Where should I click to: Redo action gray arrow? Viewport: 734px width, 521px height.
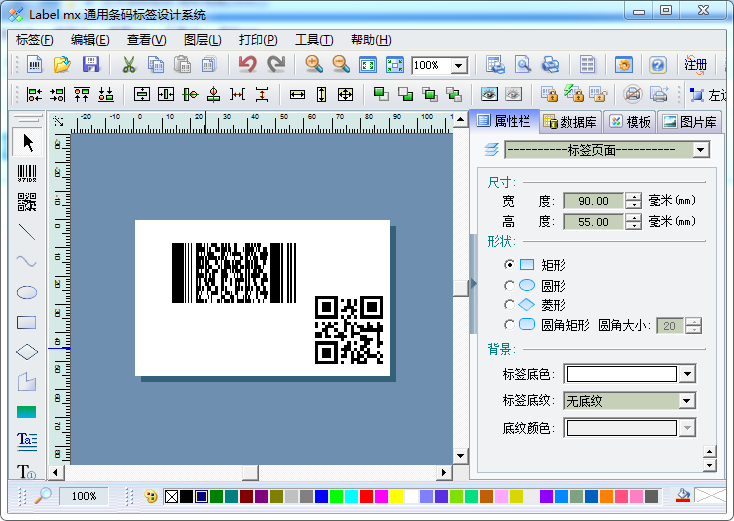click(276, 65)
